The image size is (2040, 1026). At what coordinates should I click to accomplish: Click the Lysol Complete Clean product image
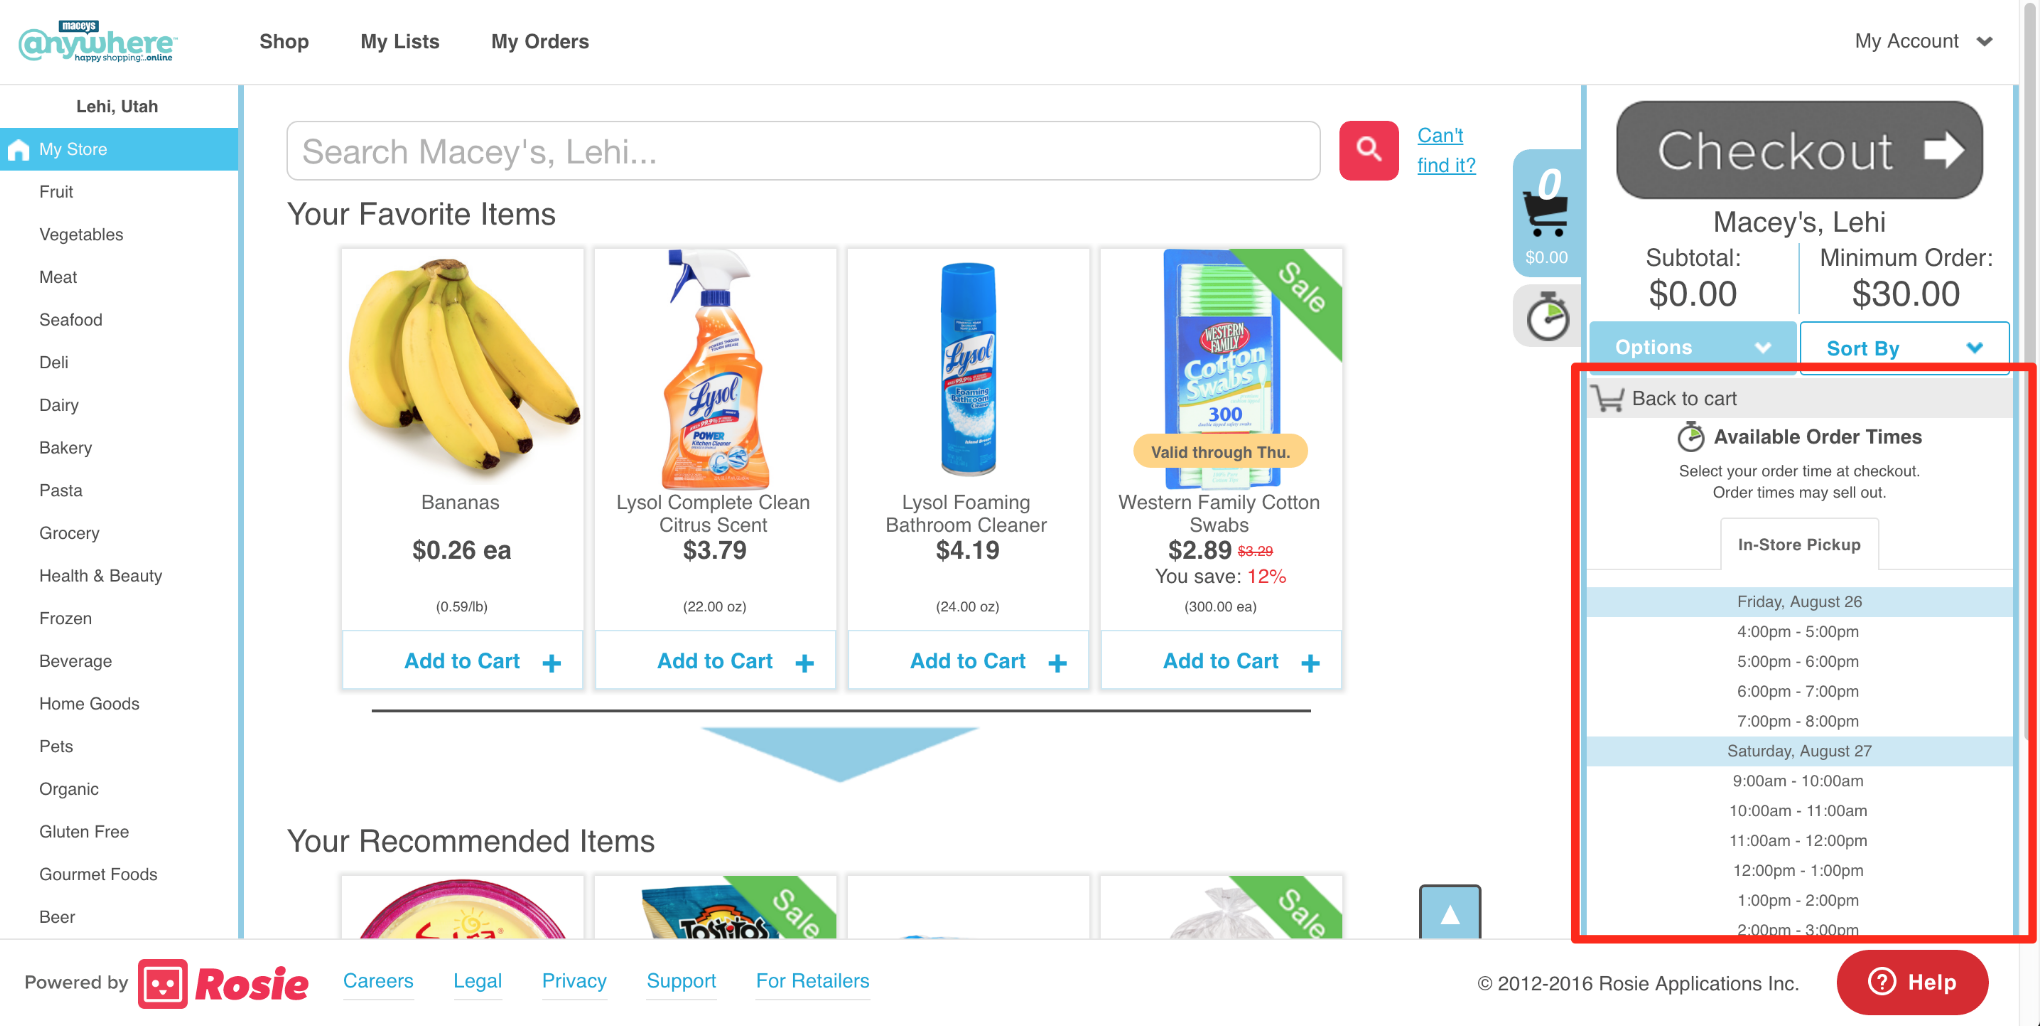[x=714, y=369]
